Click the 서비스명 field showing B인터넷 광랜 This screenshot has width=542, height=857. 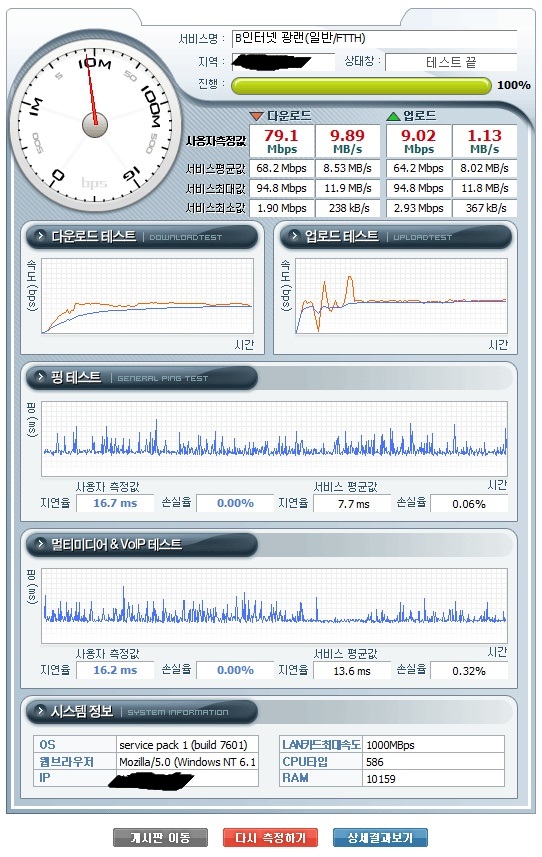[374, 38]
